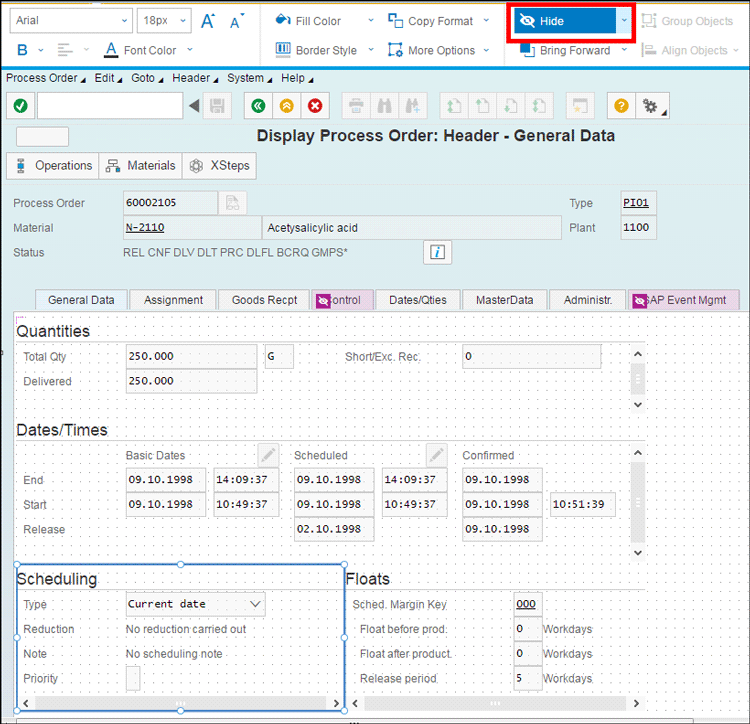Switch to the Dates/Qties tab
Screen dimensions: 750x724
point(418,300)
